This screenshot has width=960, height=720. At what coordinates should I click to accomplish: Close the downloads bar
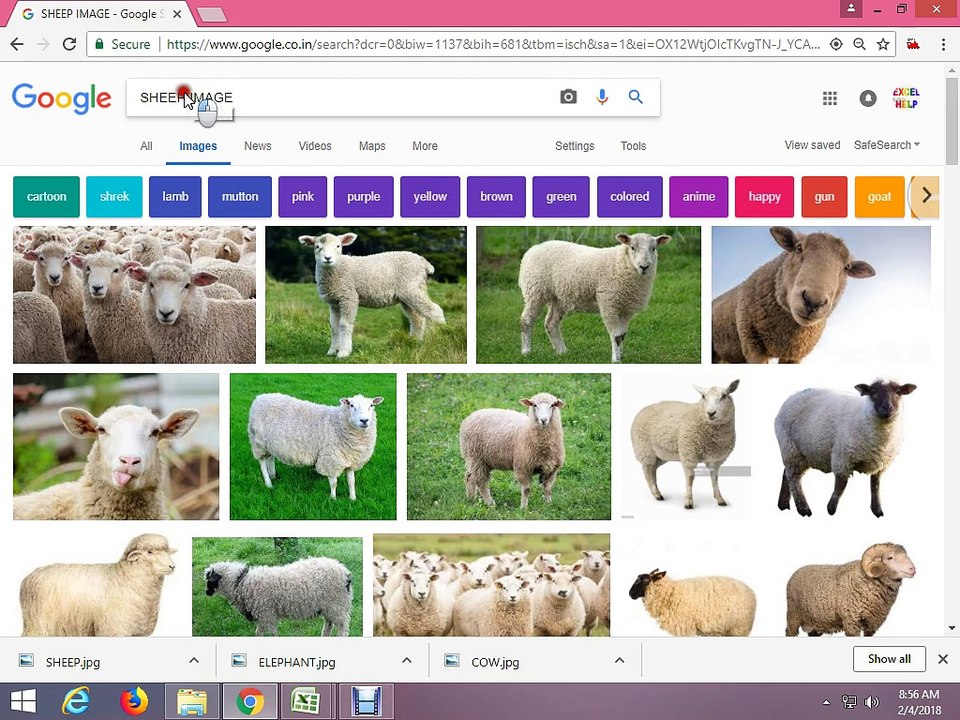click(x=943, y=659)
